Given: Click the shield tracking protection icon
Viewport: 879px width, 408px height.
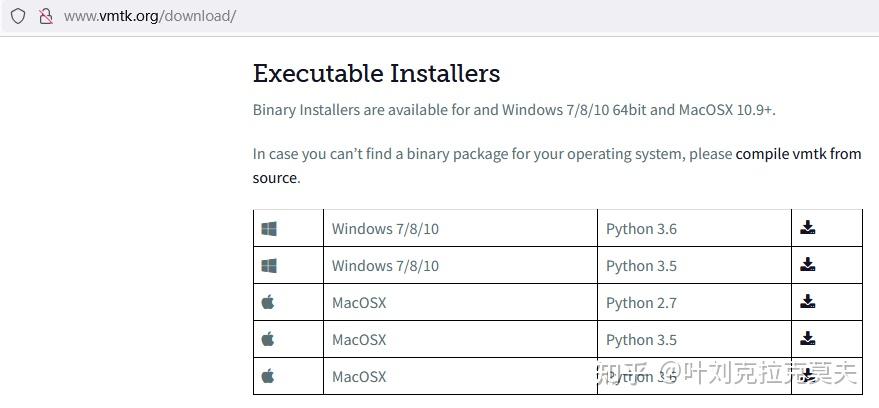Looking at the screenshot, I should pos(18,17).
